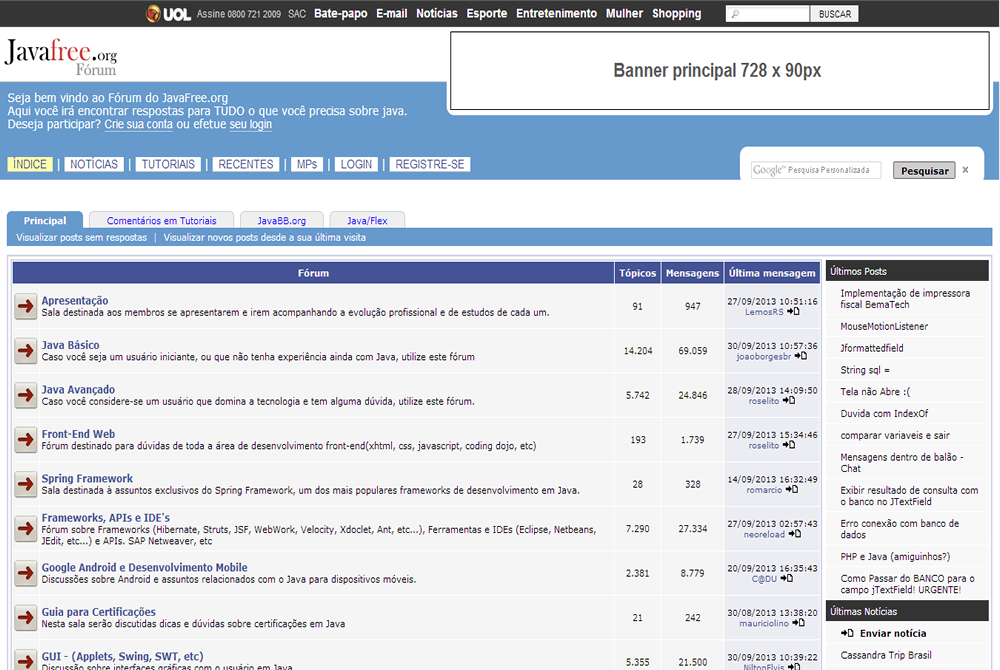Open the 'PHP e Java (amiguinhos?)' post
The height and width of the screenshot is (670, 1000).
895,557
